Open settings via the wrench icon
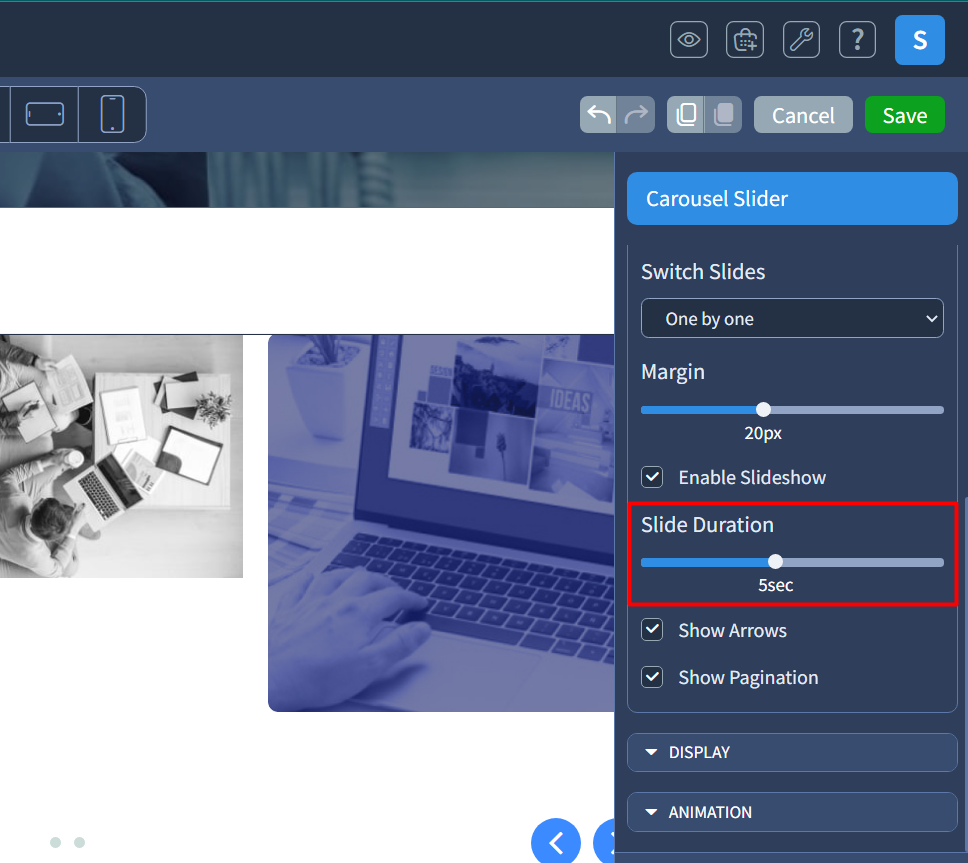 pos(800,40)
